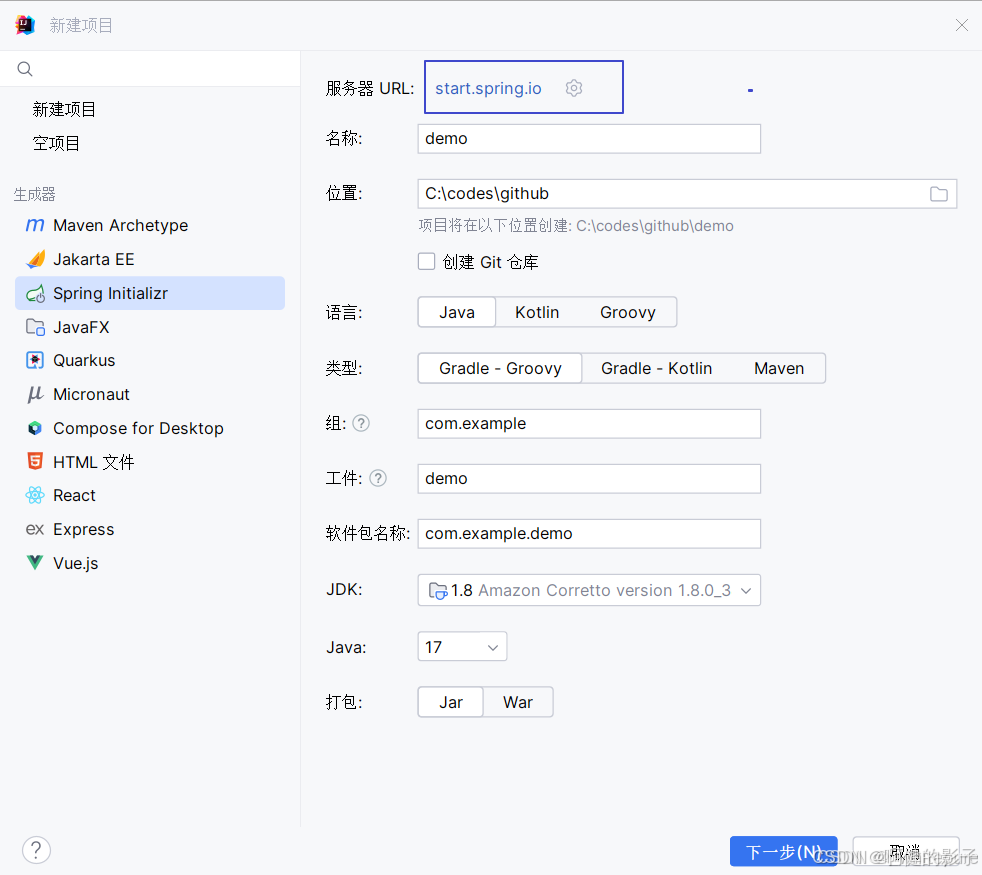982x875 pixels.
Task: Choose Micronaut generator
Action: pyautogui.click(x=150, y=394)
